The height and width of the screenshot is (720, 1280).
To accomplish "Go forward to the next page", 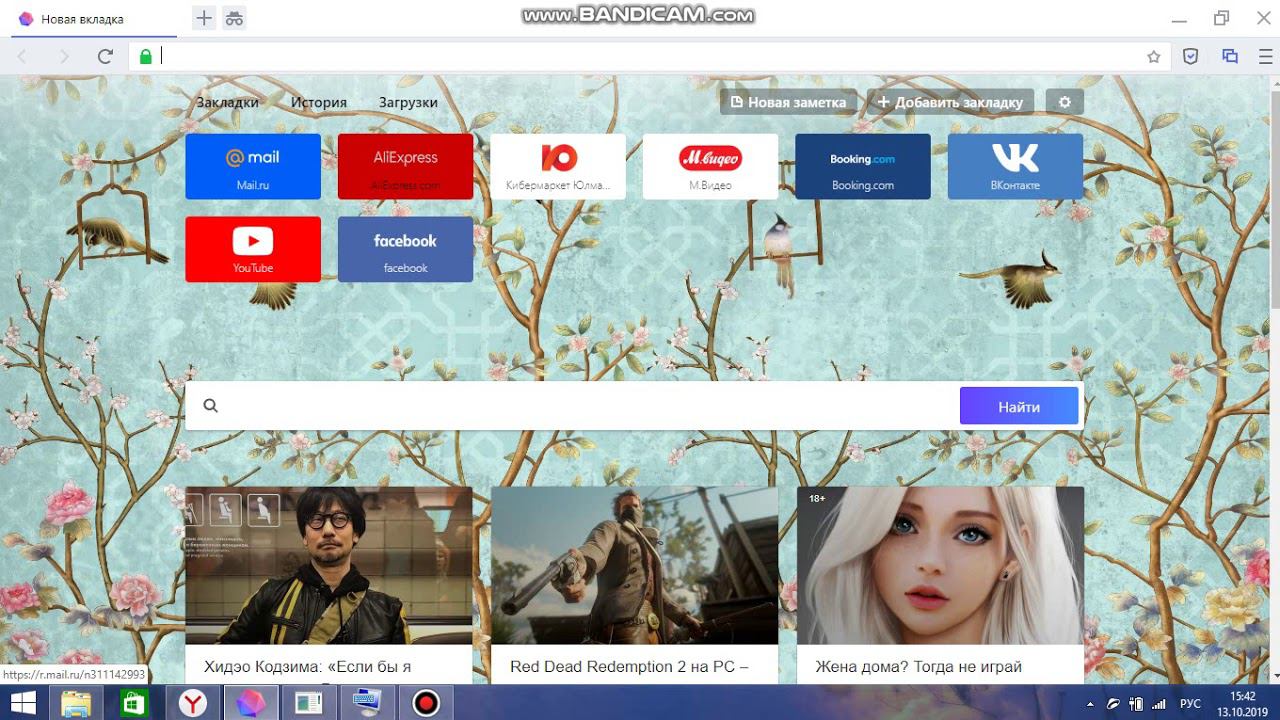I will click(64, 57).
